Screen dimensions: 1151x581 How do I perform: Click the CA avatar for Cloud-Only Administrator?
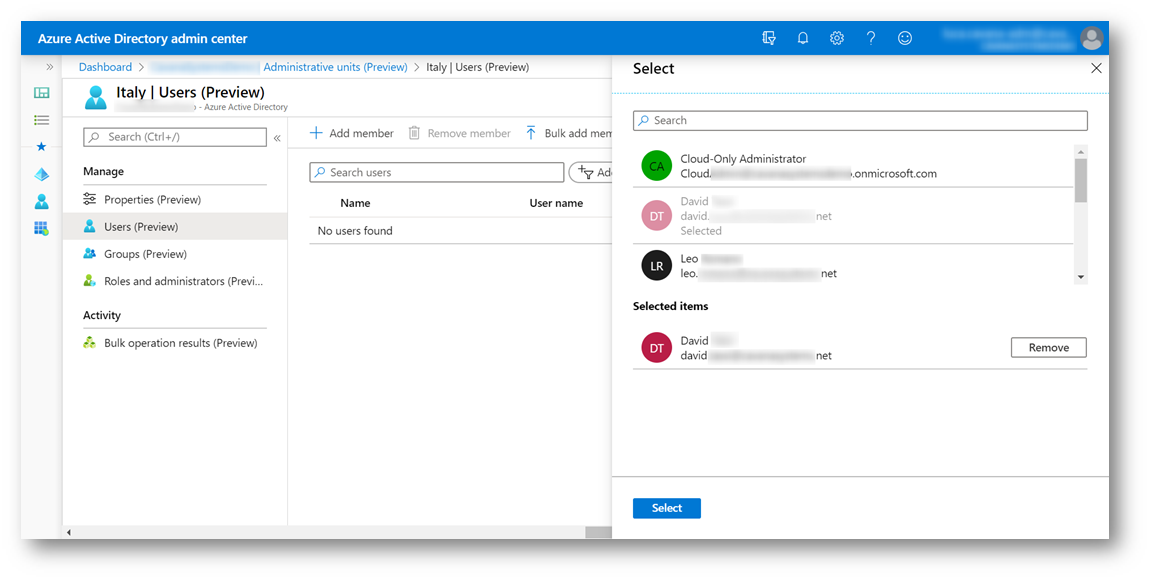click(656, 166)
